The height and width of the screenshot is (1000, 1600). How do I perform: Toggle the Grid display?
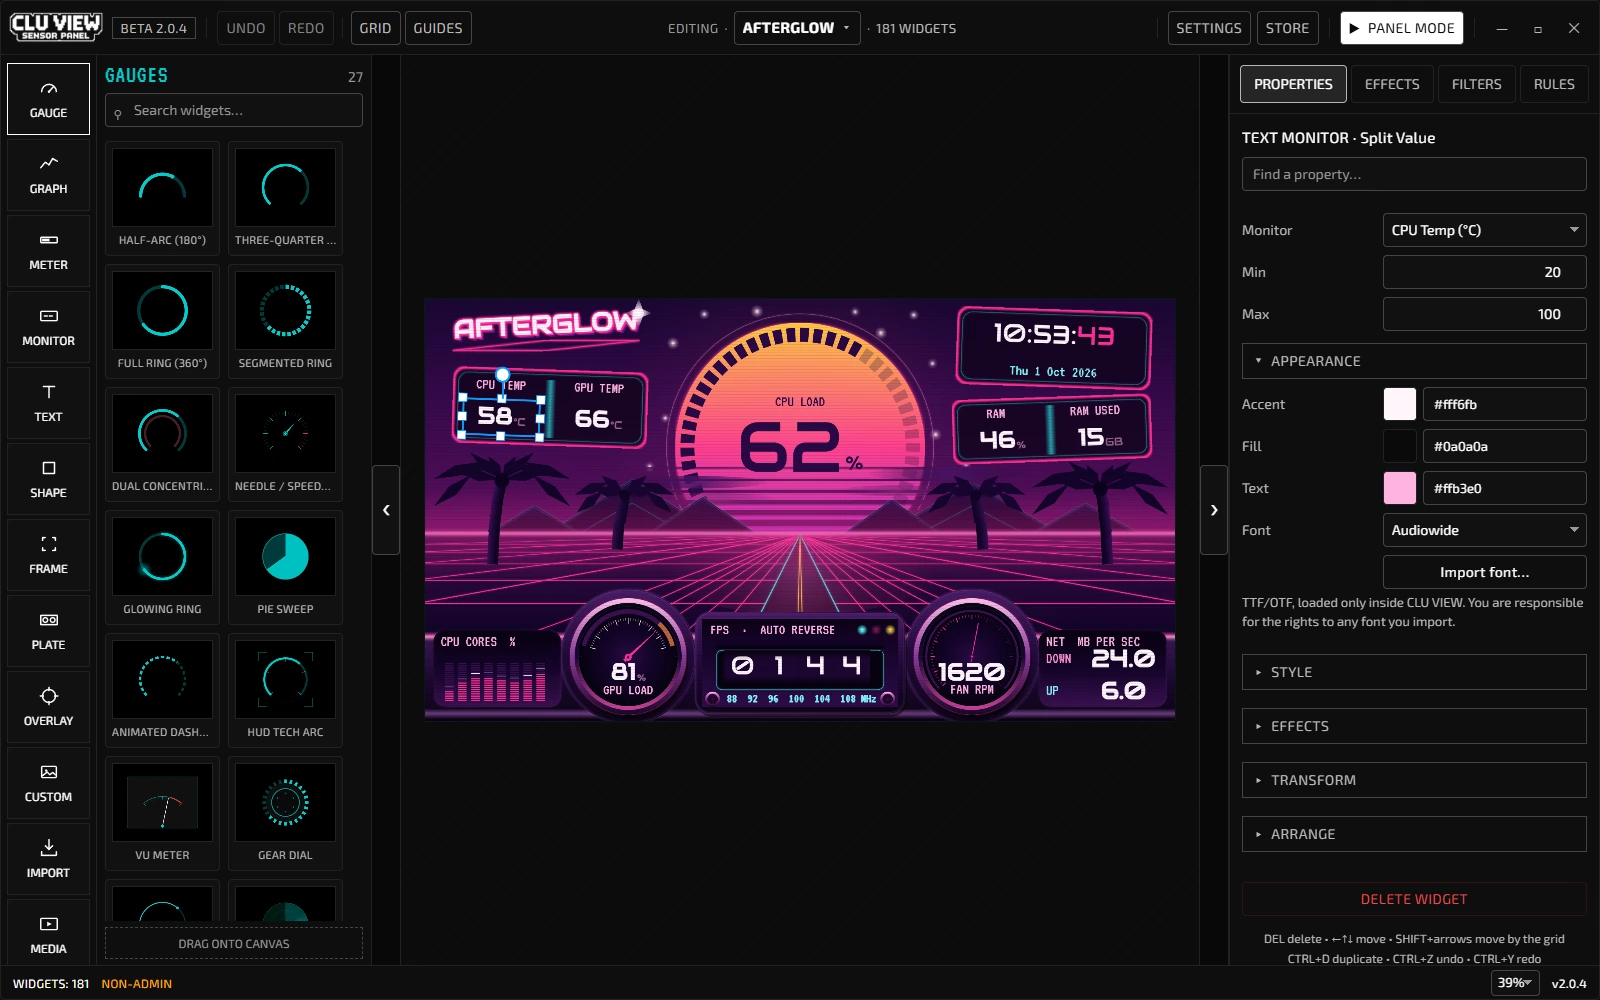click(x=375, y=28)
